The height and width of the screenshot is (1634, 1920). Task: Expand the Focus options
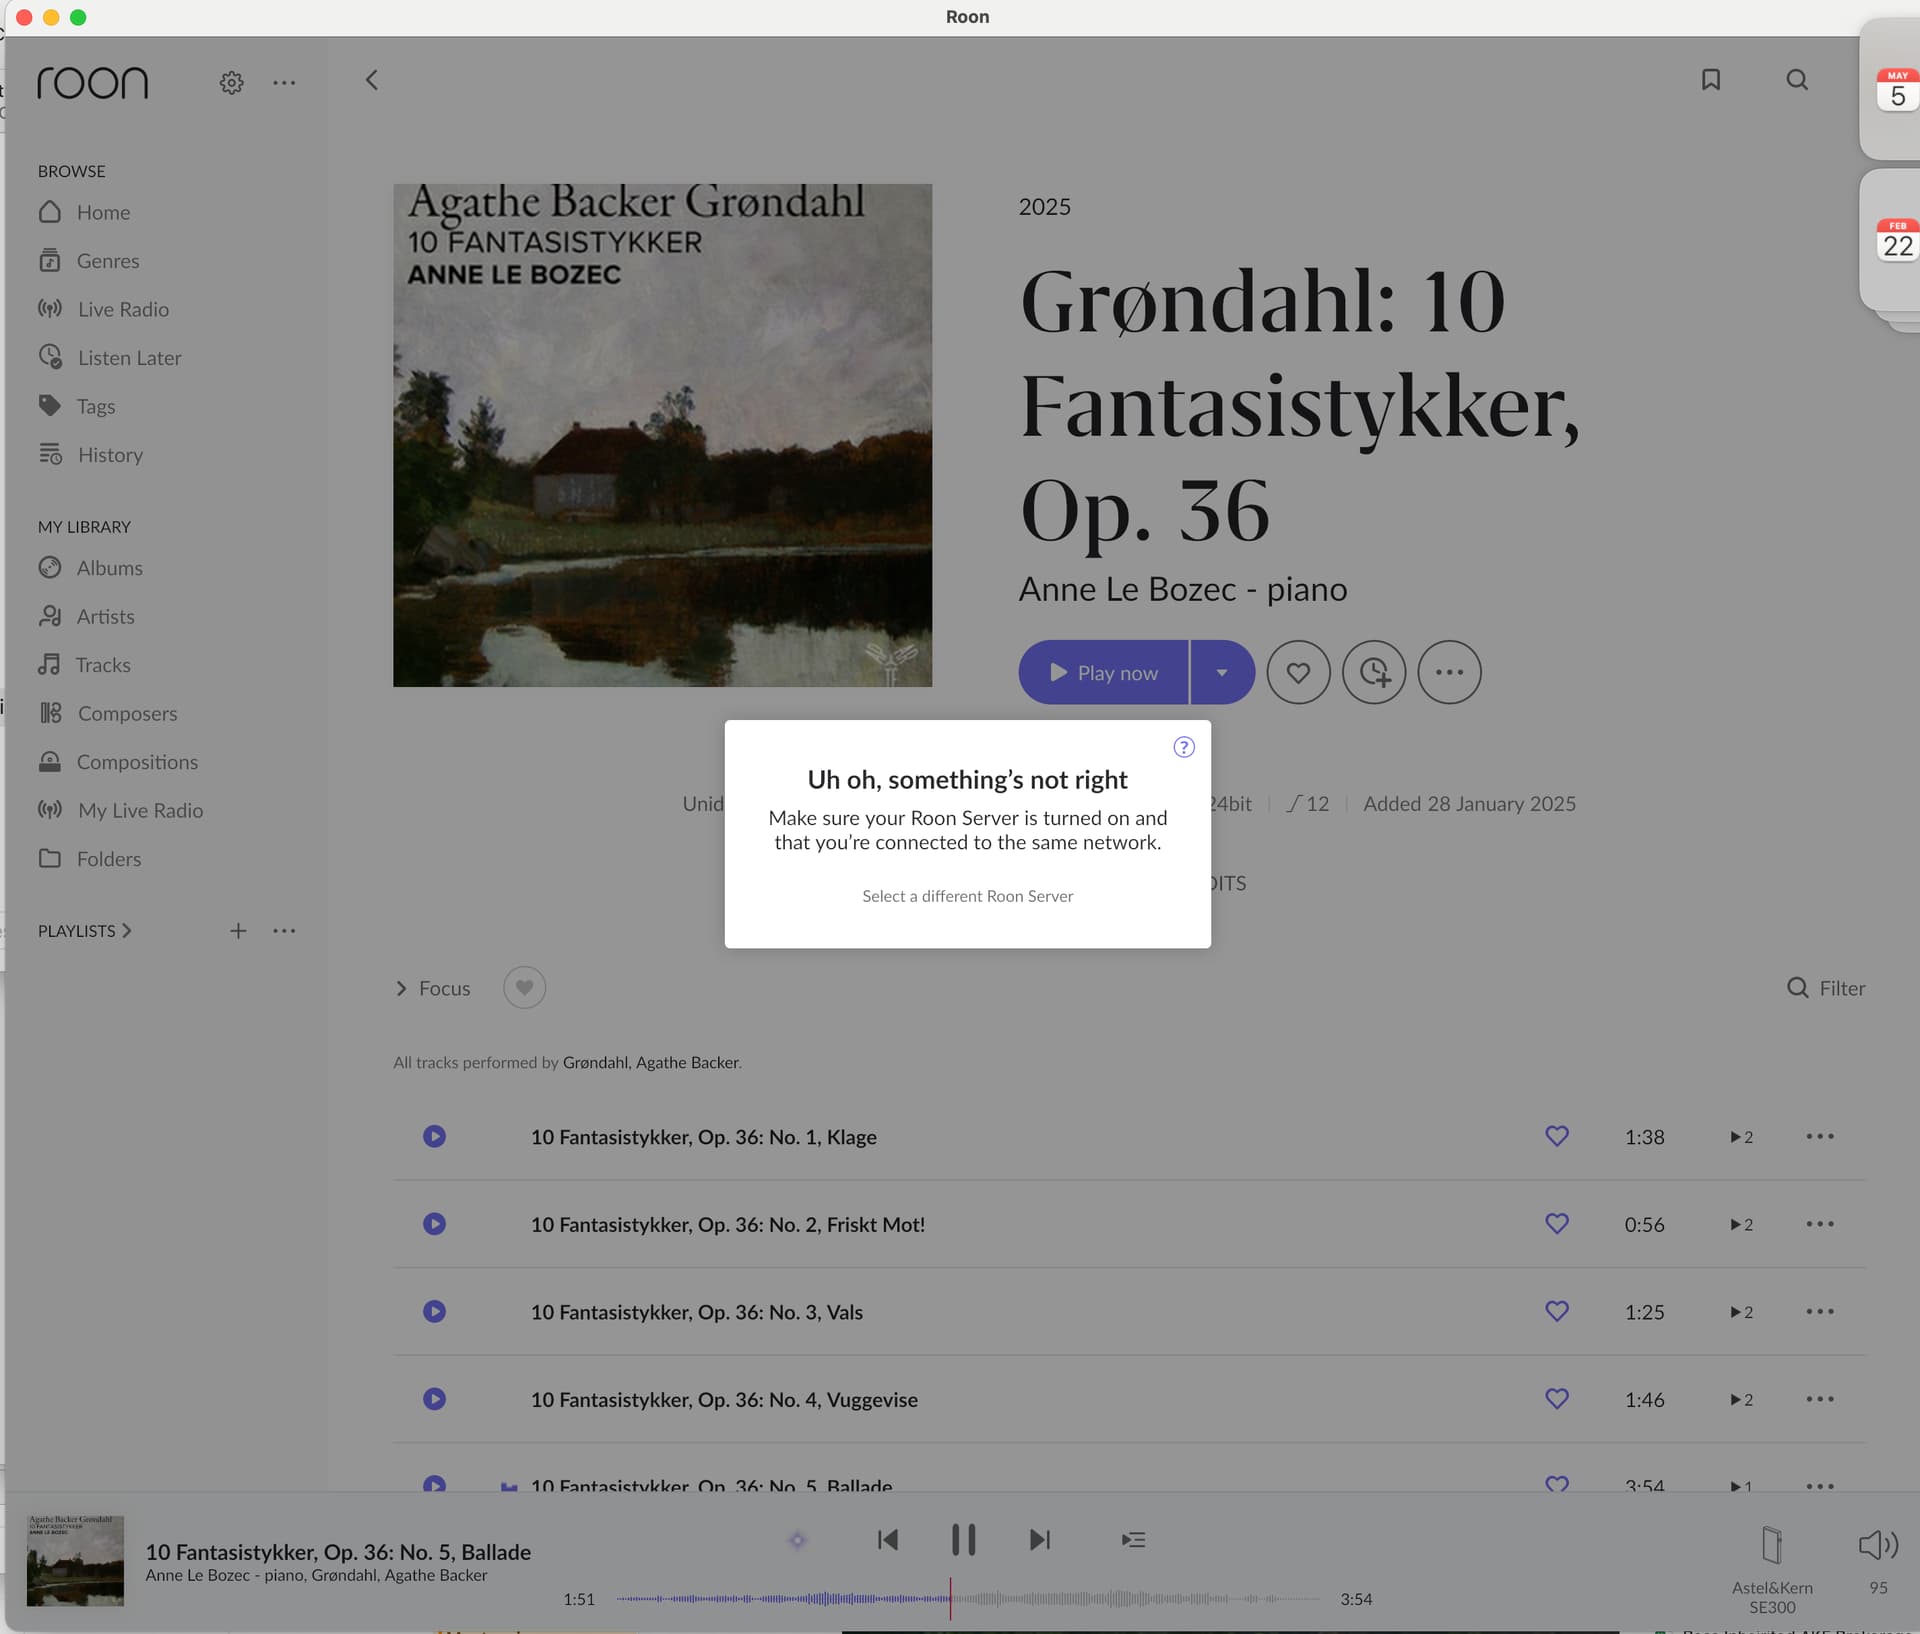(433, 988)
